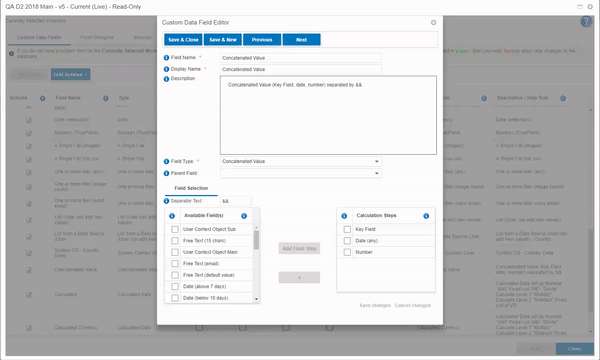Click edit icon for A Single File (images) row
The width and height of the screenshot is (600, 360).
29,146
